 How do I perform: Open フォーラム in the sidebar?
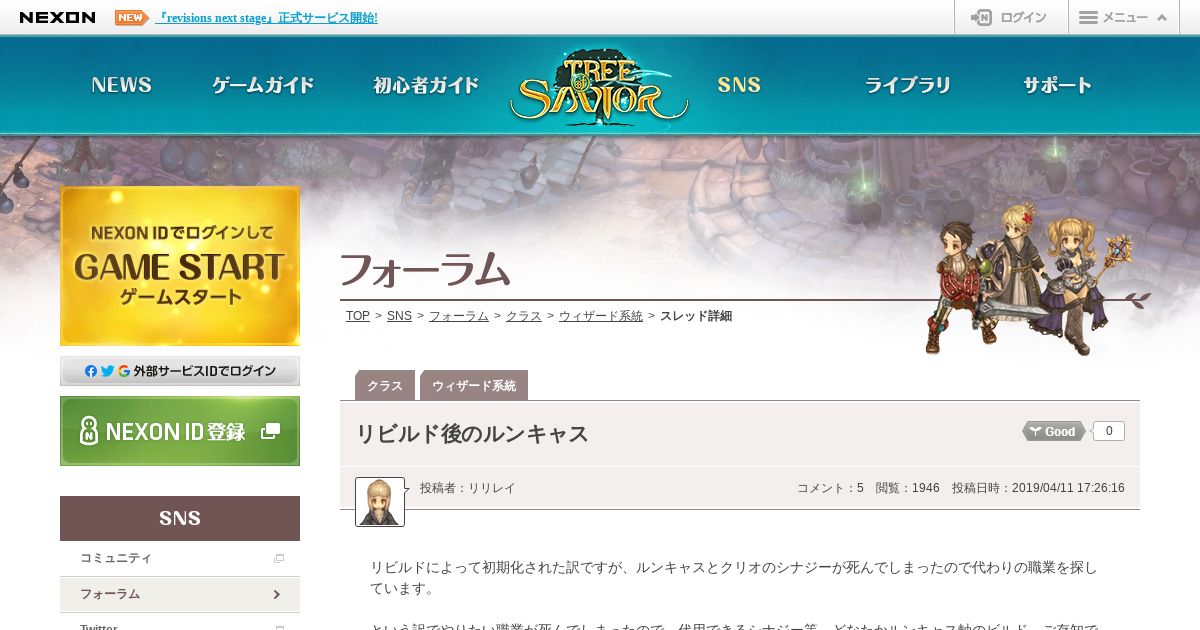click(x=180, y=594)
